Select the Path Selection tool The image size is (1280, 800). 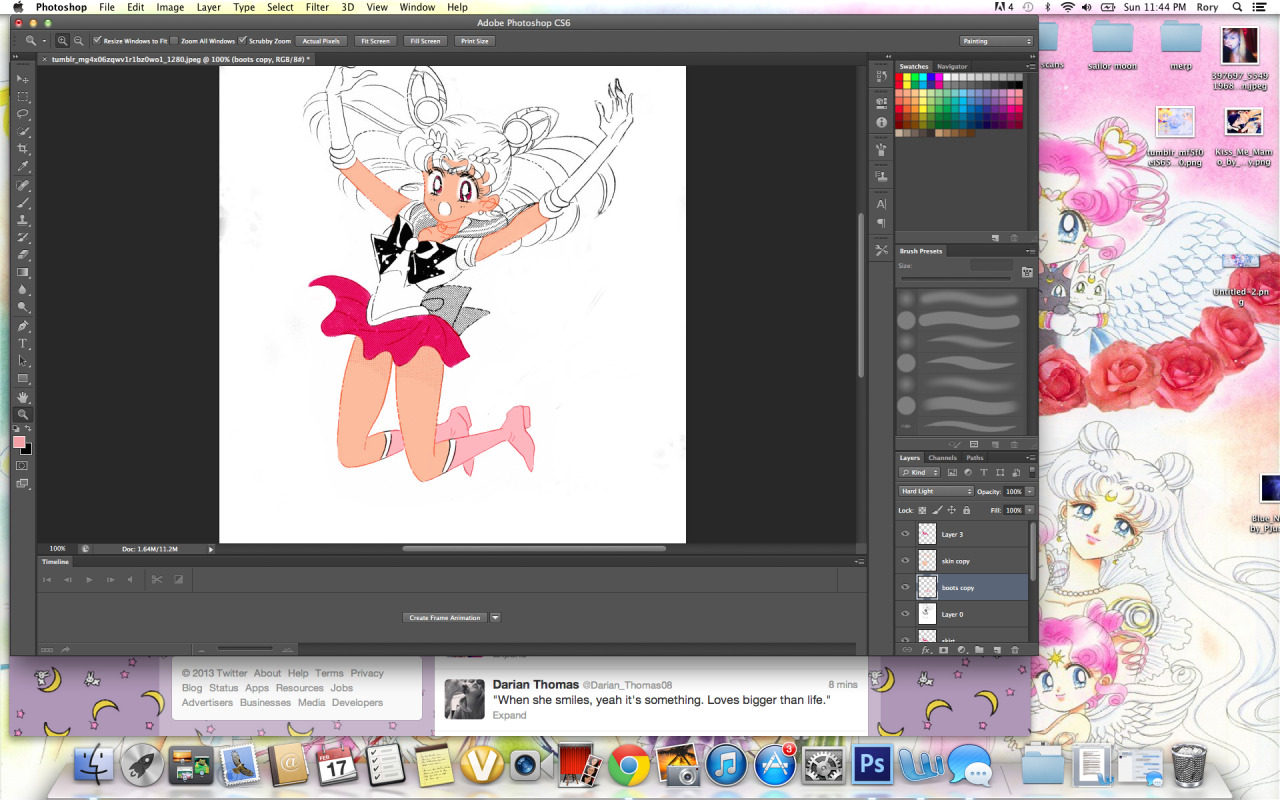[x=23, y=361]
